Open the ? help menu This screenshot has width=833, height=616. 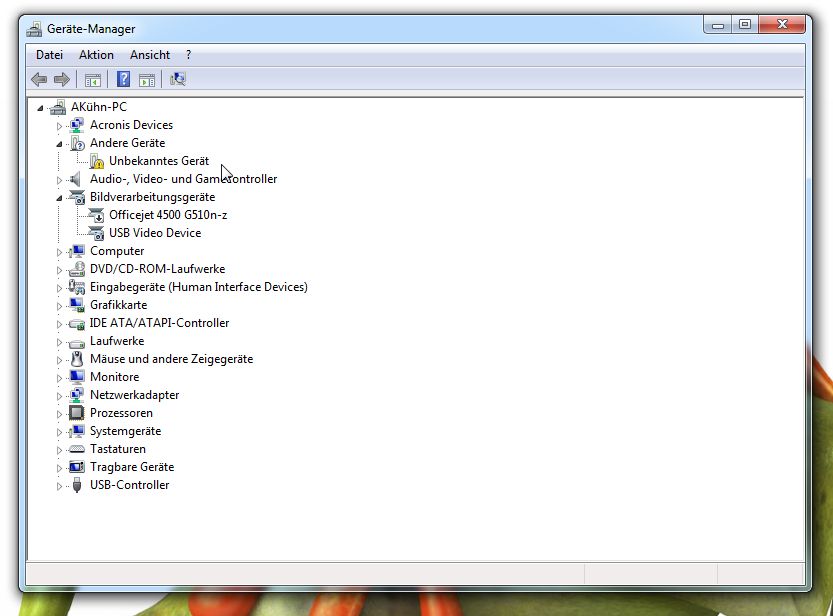189,55
